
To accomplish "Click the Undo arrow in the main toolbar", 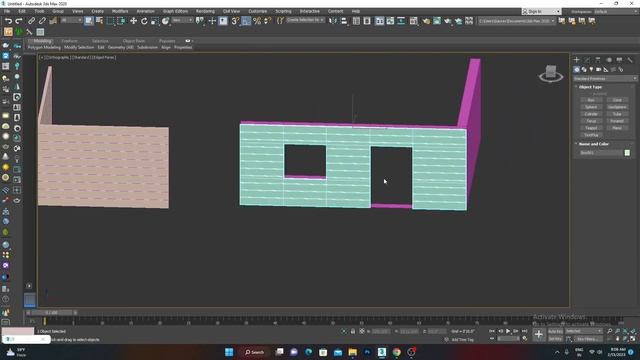I will click(x=8, y=20).
